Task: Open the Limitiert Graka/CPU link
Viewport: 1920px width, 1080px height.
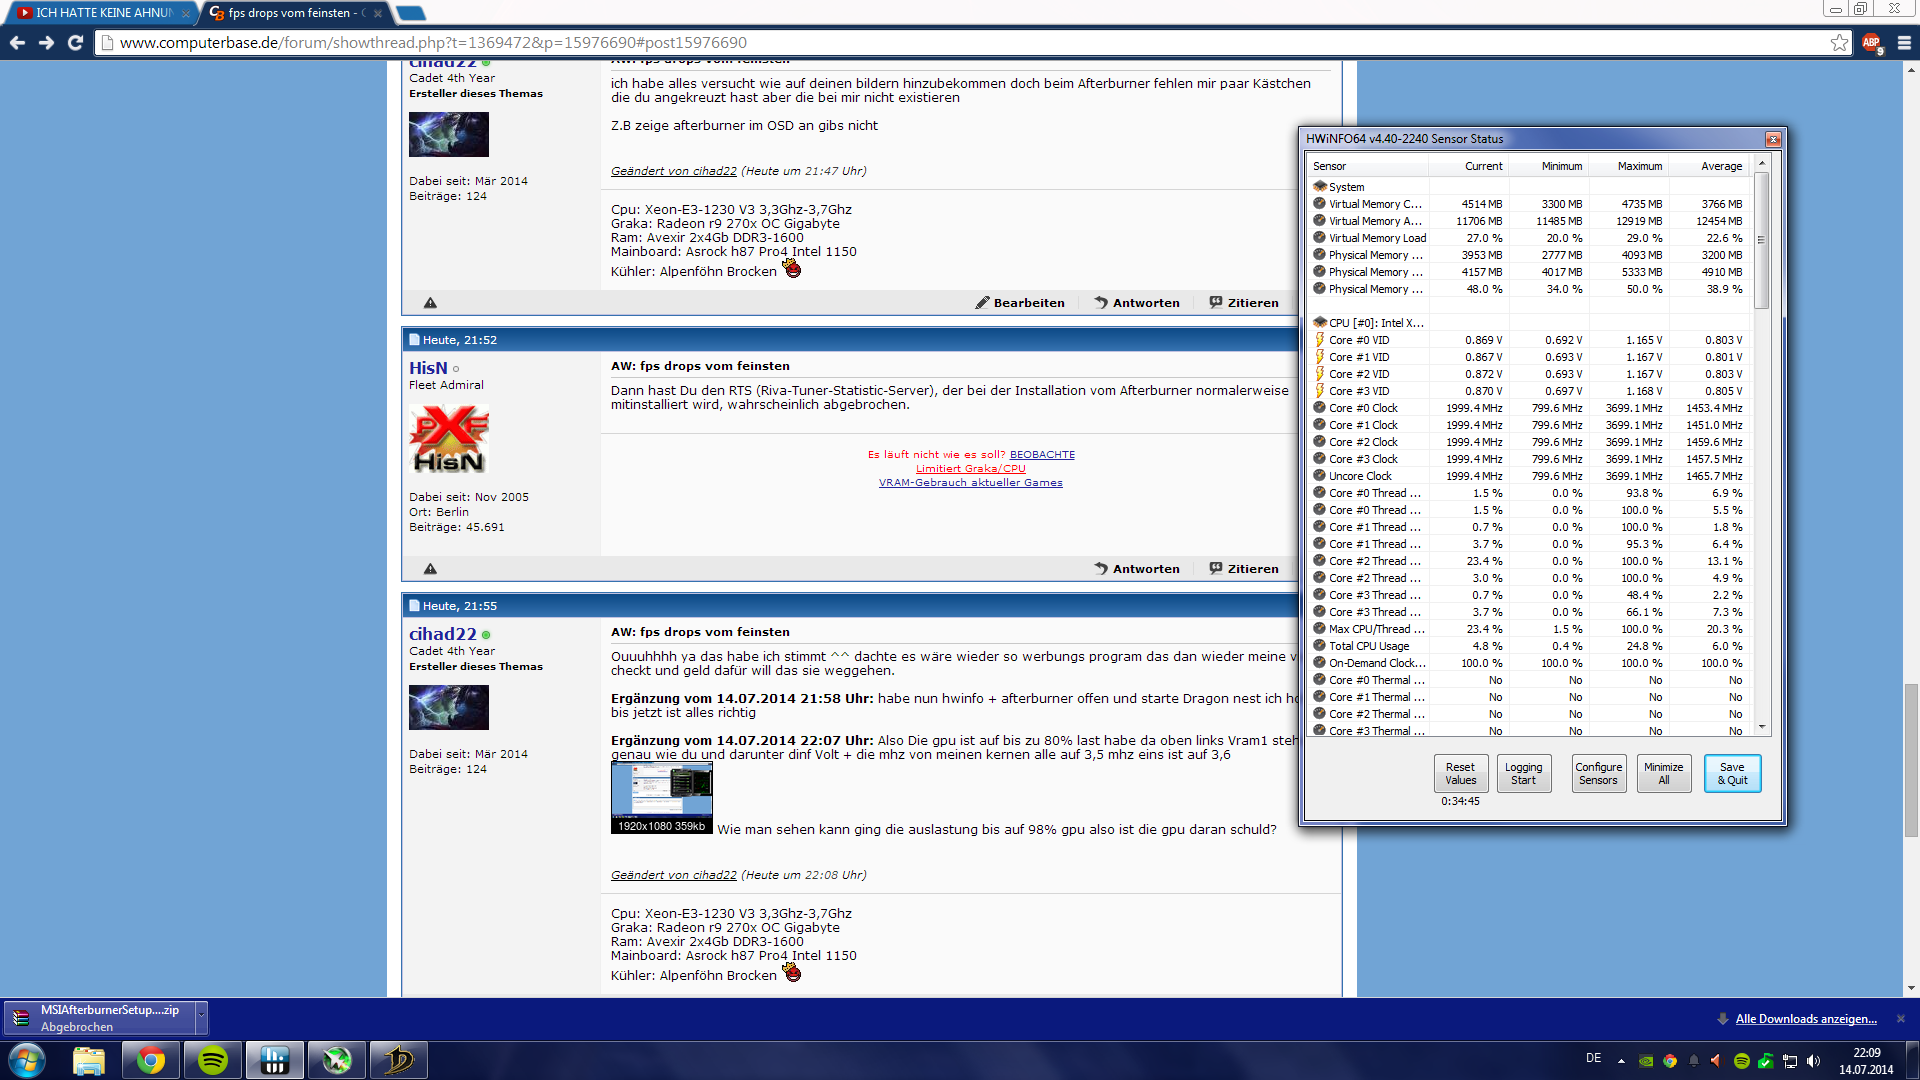Action: click(970, 468)
